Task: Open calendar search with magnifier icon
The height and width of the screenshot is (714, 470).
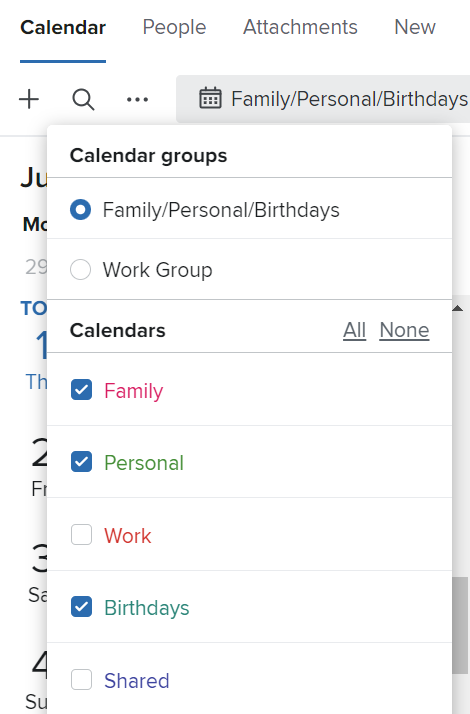Action: [83, 99]
